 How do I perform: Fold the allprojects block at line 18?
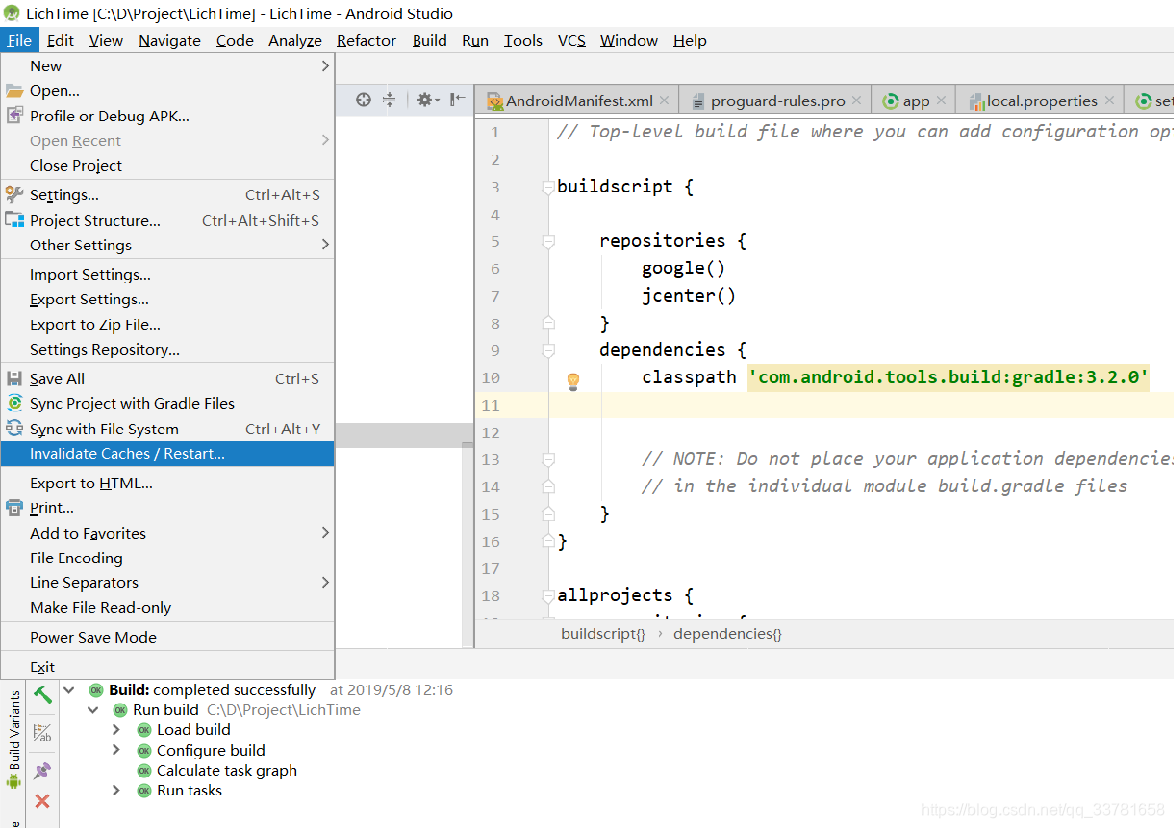click(x=548, y=596)
